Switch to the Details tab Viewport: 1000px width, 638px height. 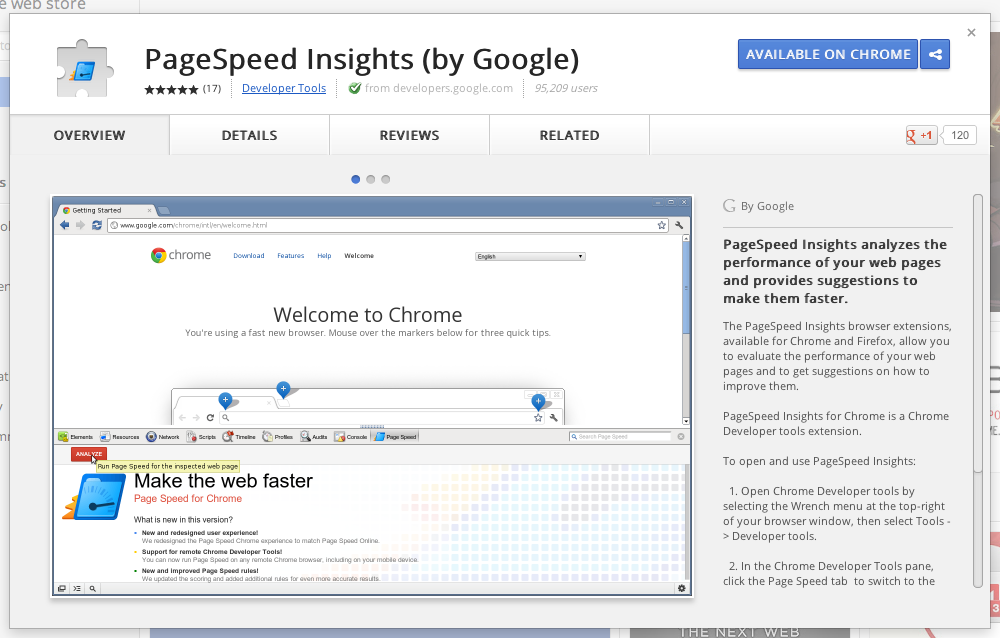click(249, 136)
